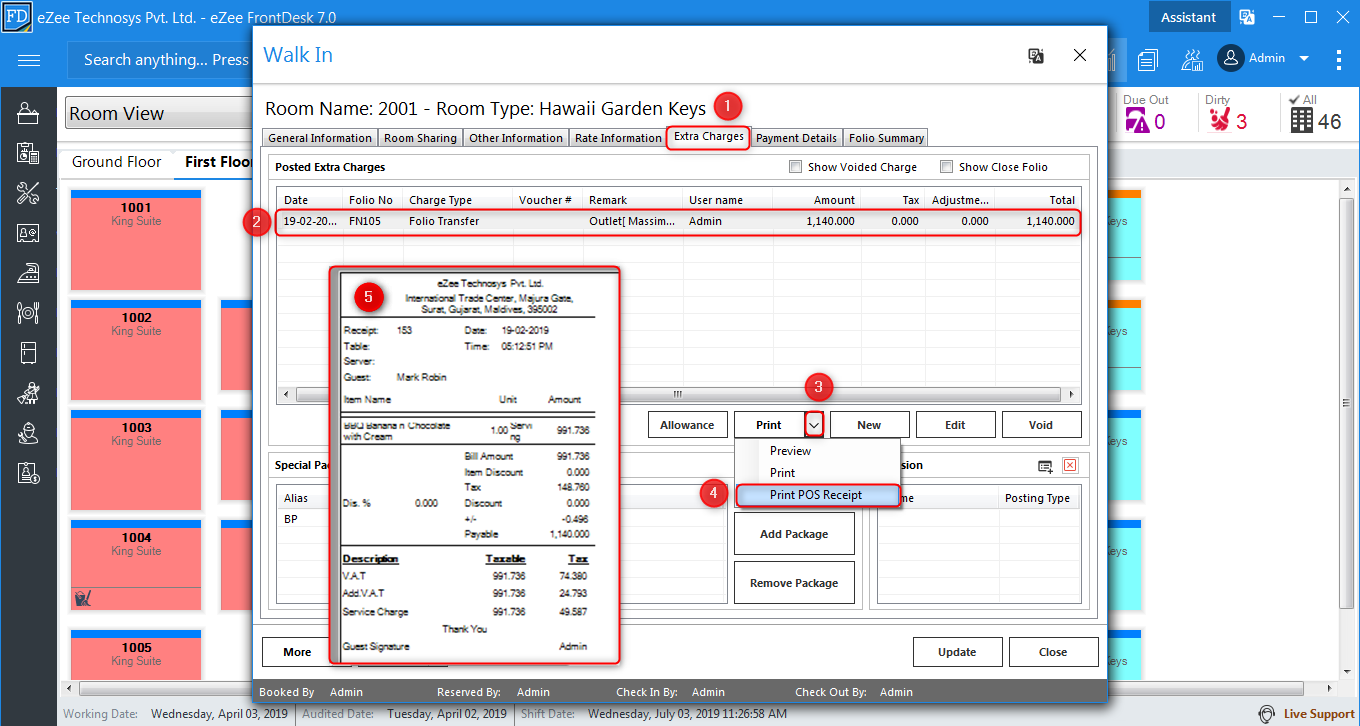Click the front desk reception sidebar icon
Screen dimensions: 1360x726
(x=28, y=114)
